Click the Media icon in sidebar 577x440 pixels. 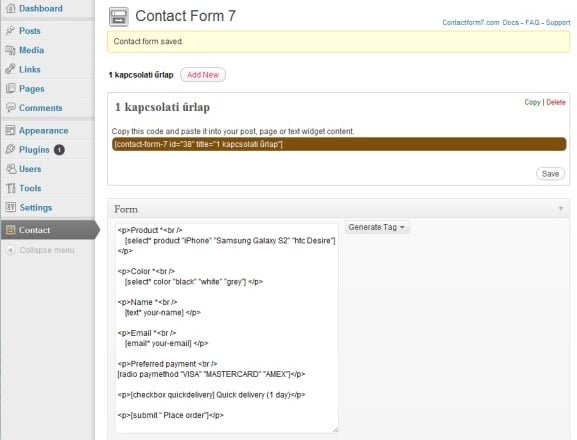pyautogui.click(x=10, y=50)
